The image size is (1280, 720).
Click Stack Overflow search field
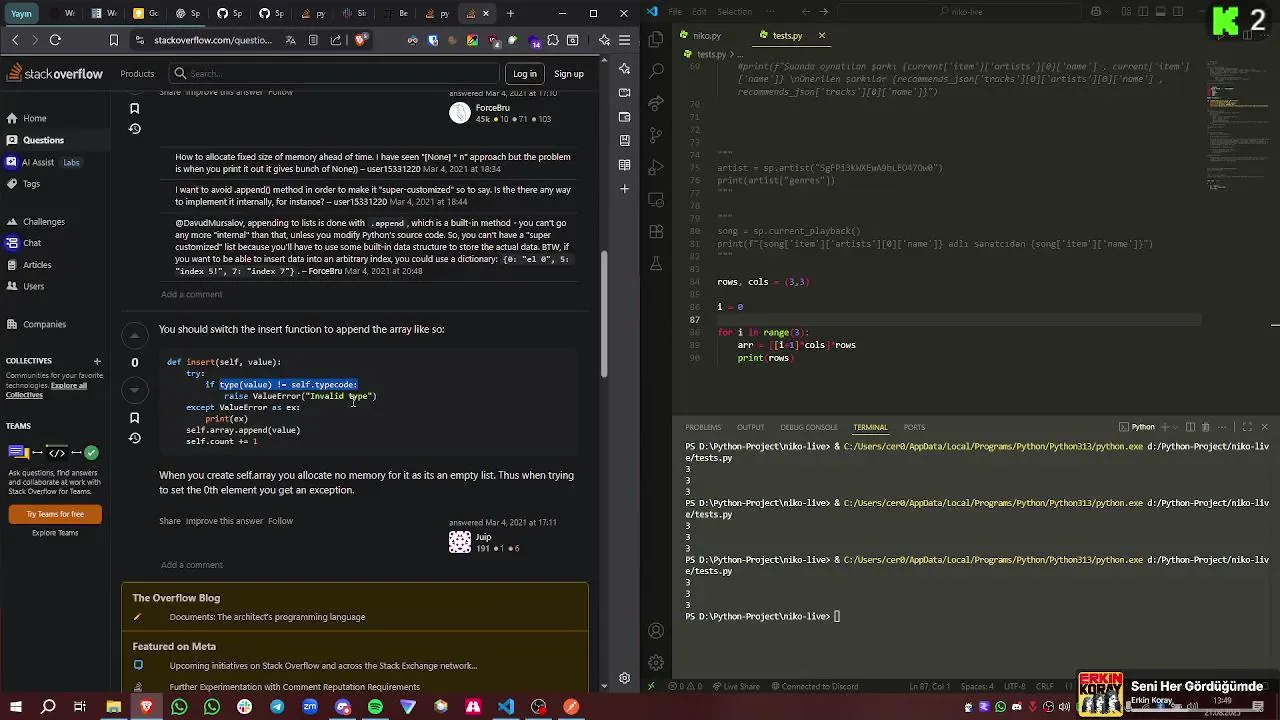click(x=333, y=73)
